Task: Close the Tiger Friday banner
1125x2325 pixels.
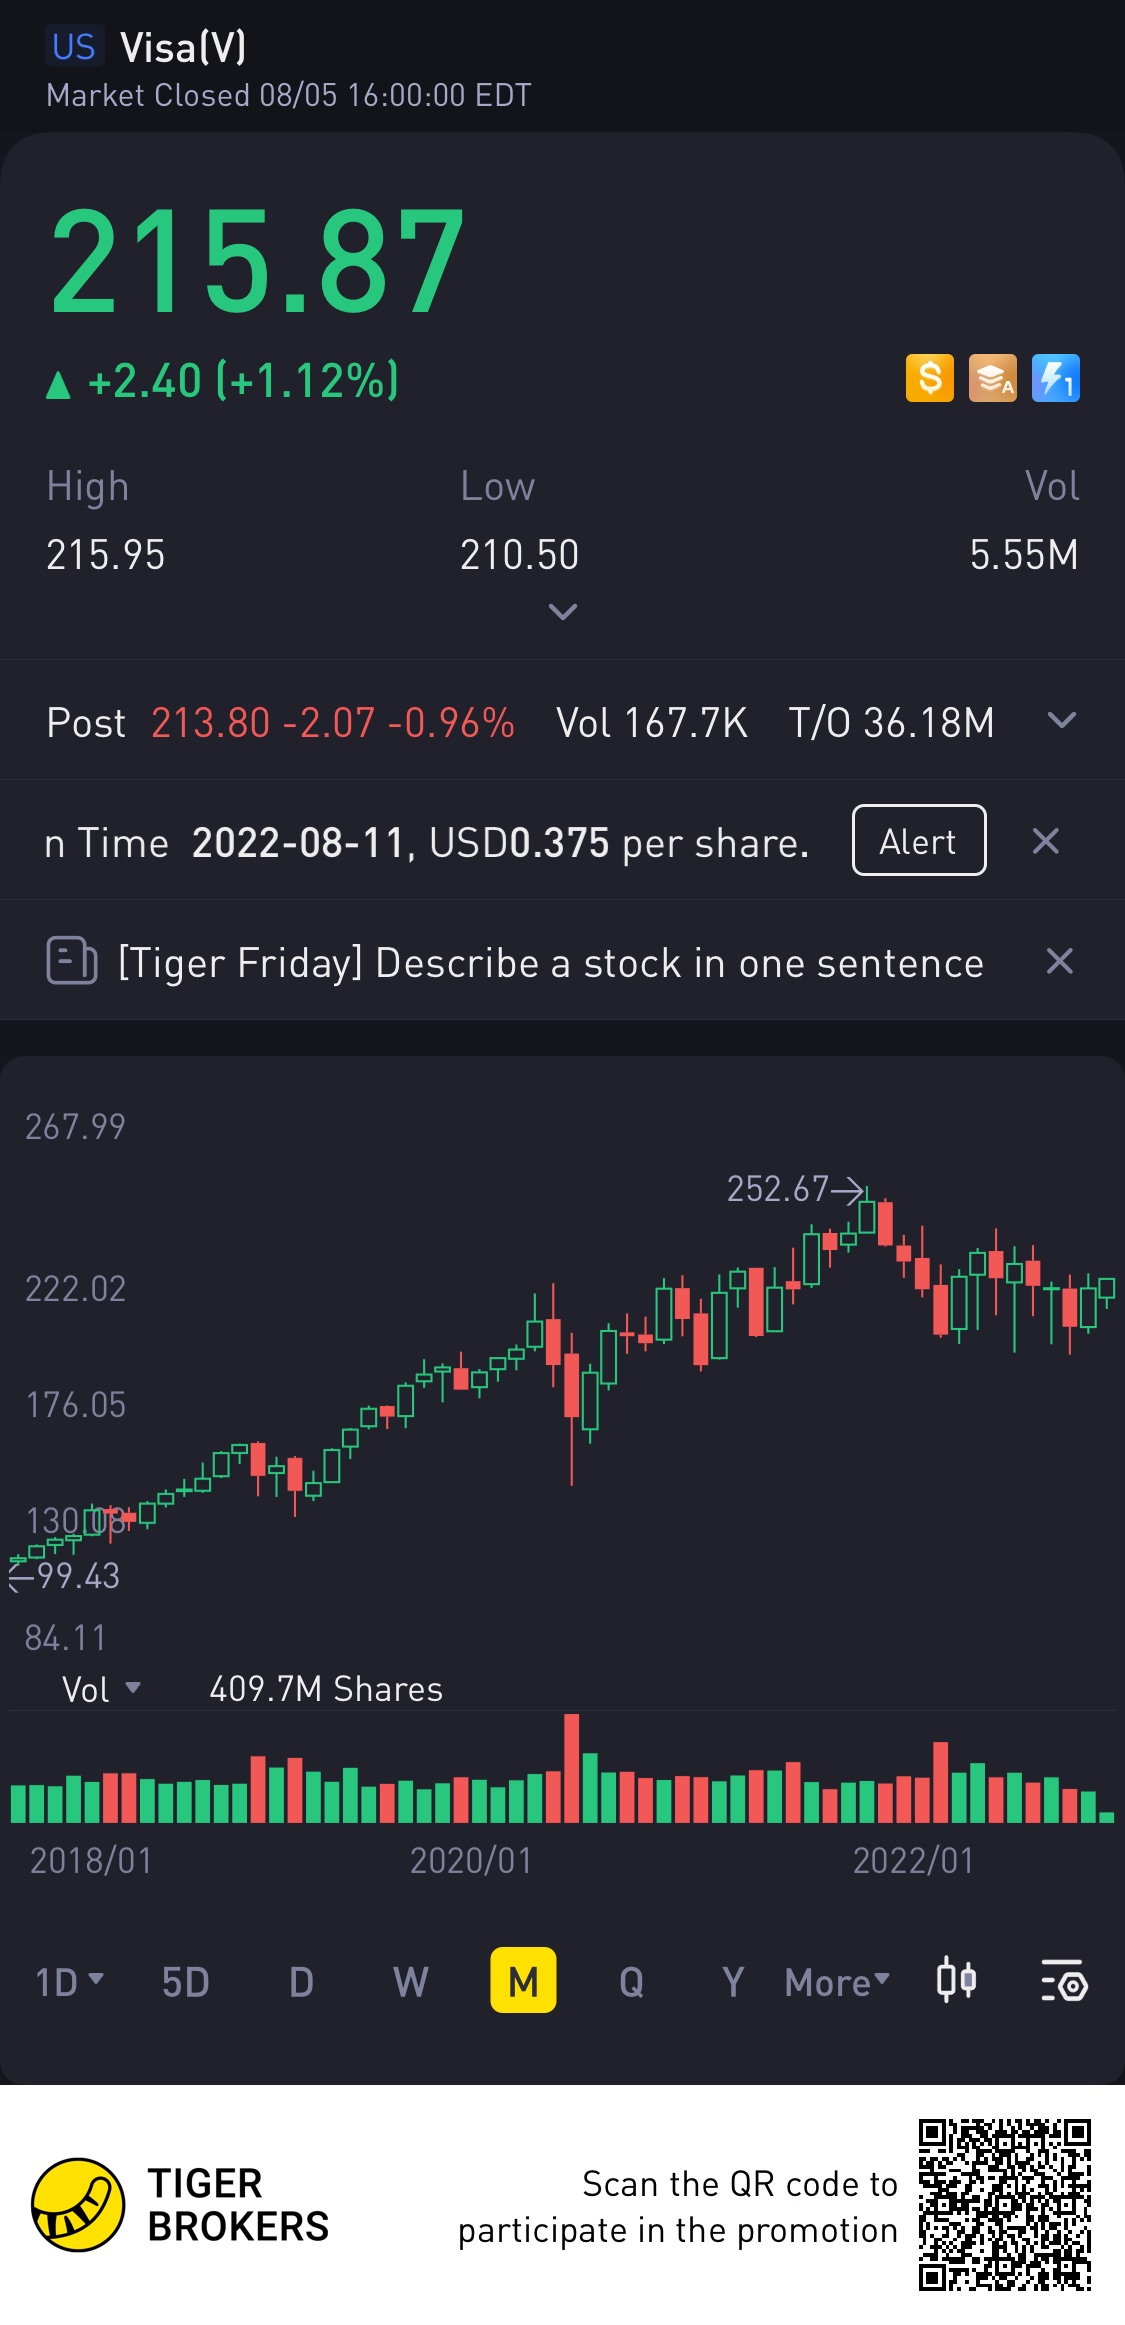Action: click(x=1059, y=961)
